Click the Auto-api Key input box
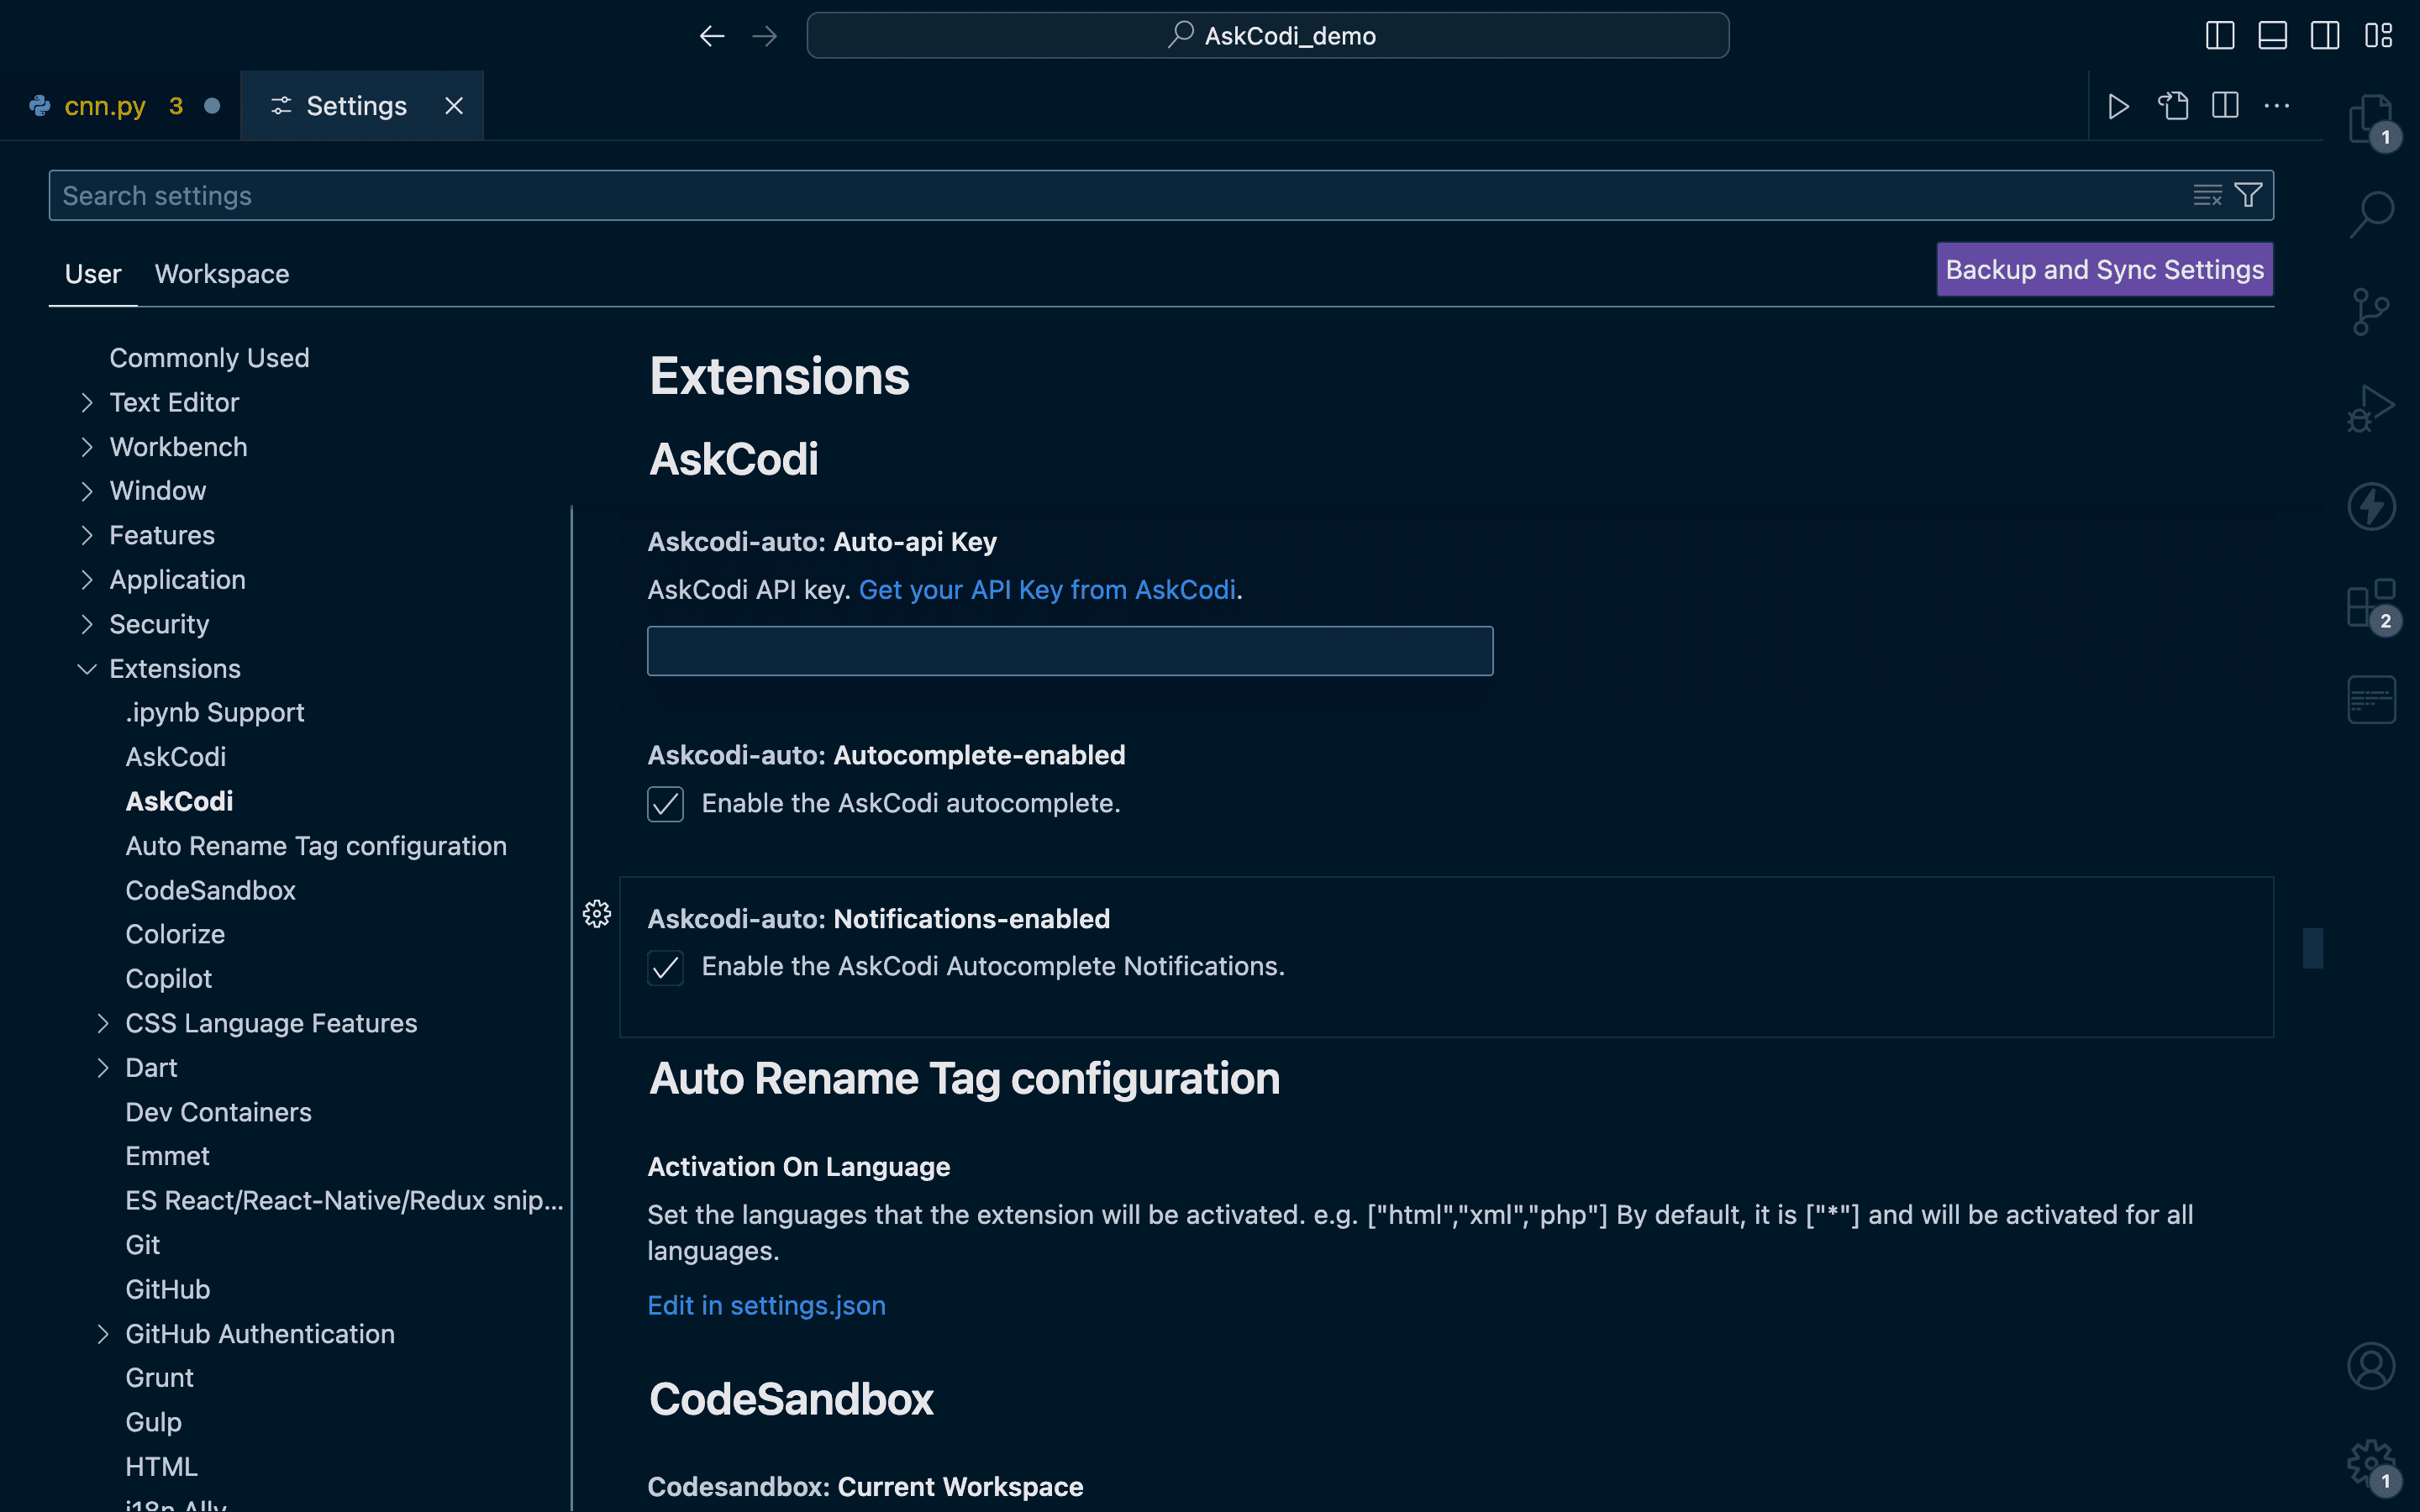The width and height of the screenshot is (2420, 1512). click(x=1070, y=651)
